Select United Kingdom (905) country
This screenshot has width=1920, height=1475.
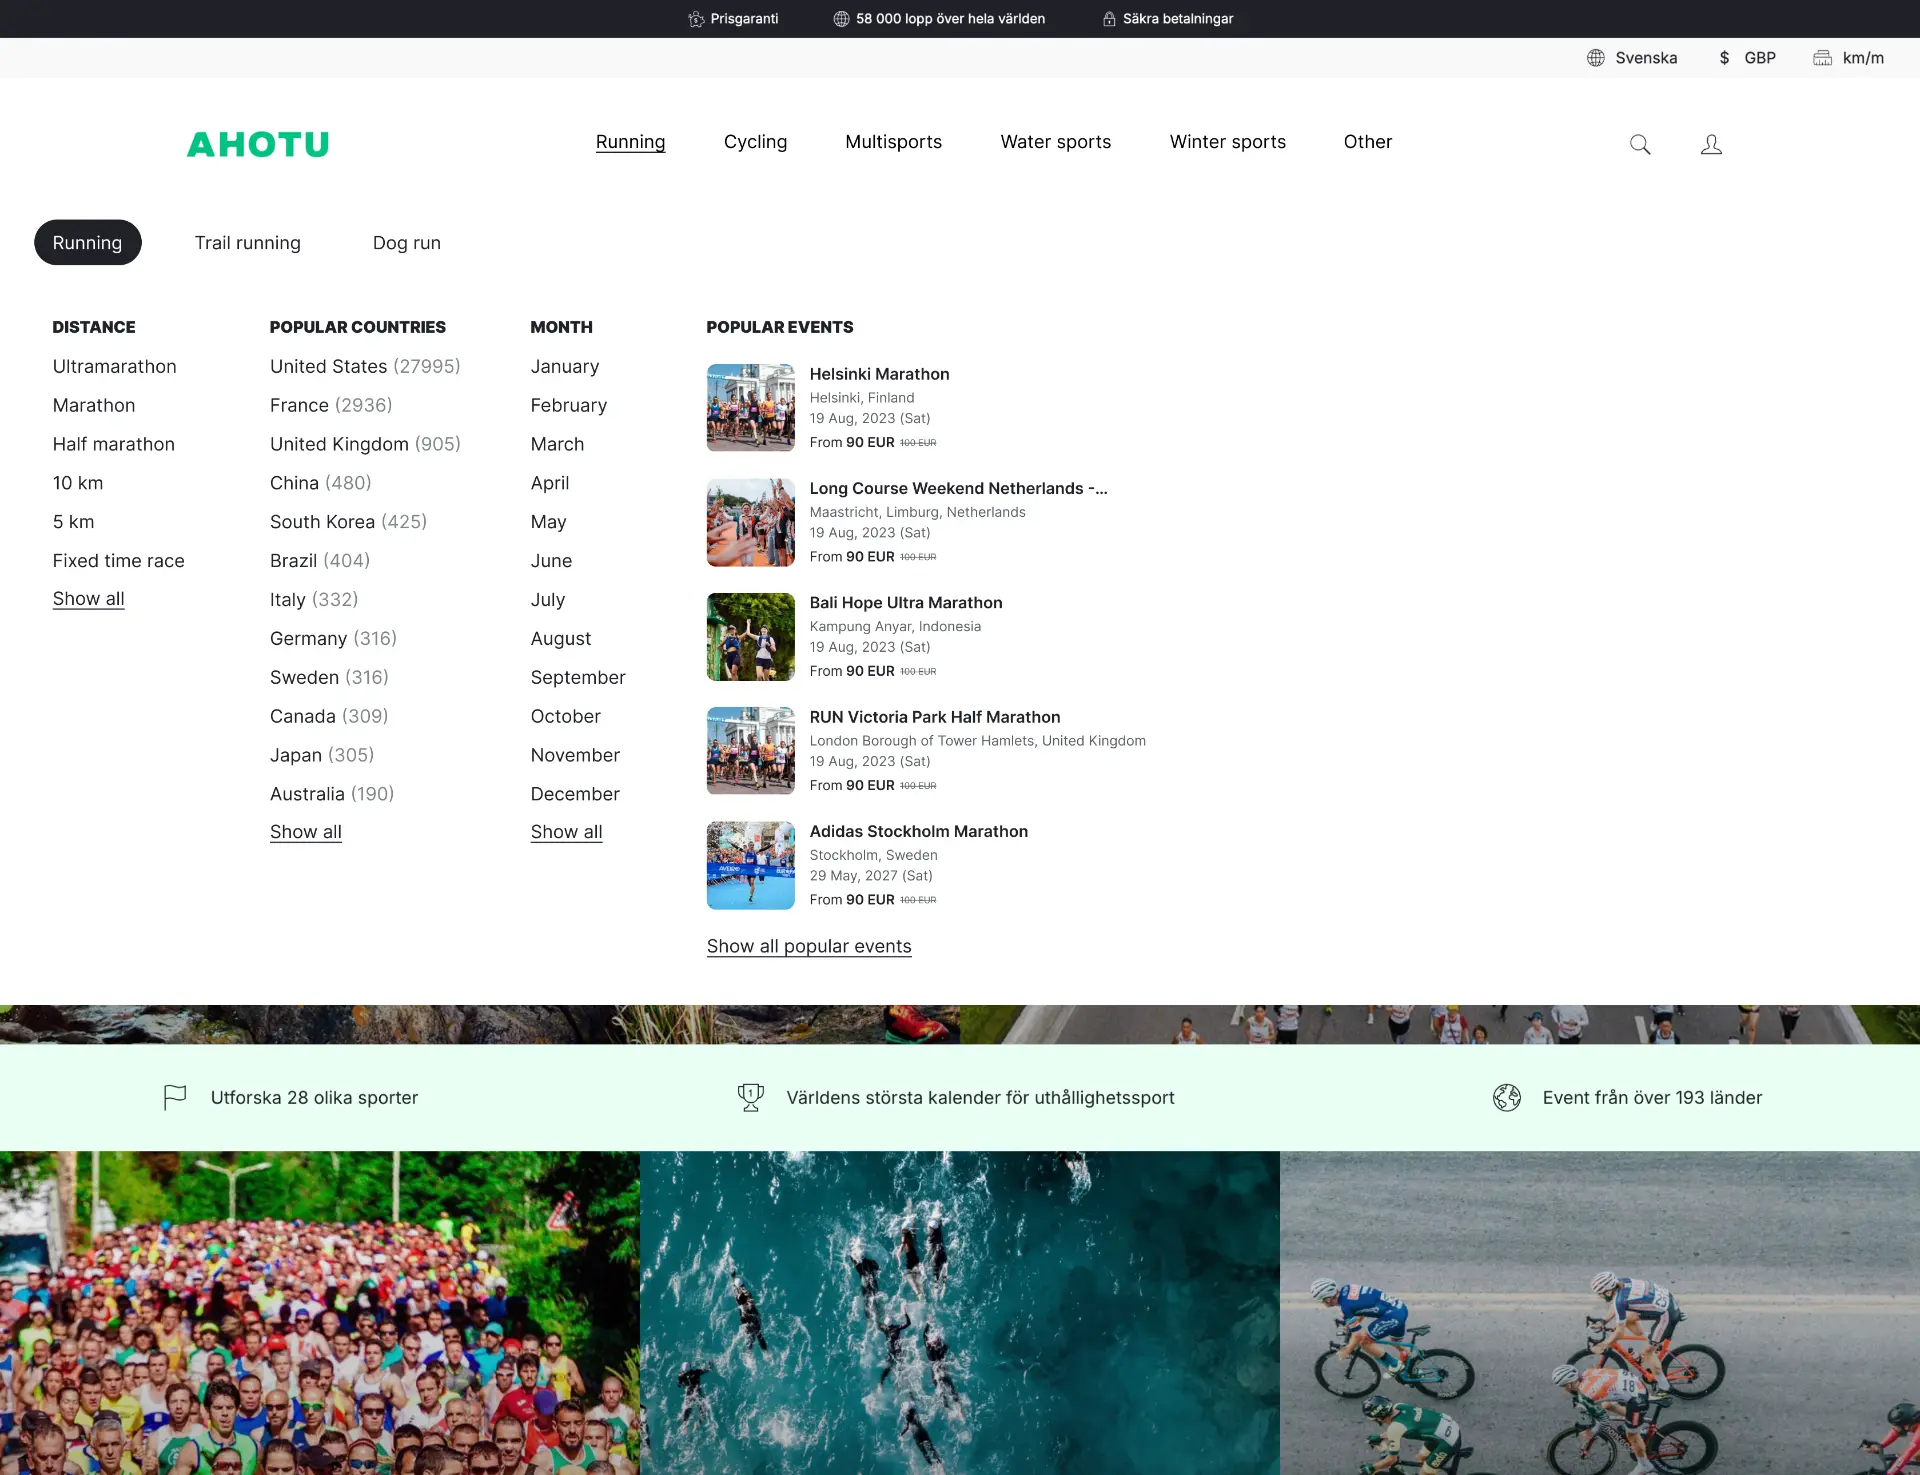pyautogui.click(x=365, y=444)
